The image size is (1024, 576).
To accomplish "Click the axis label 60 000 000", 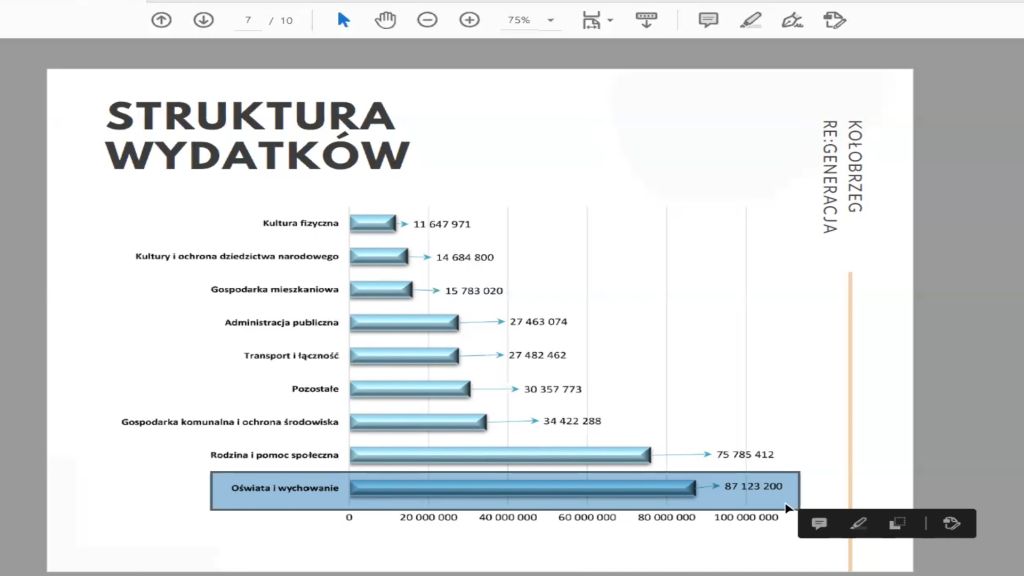I will (x=587, y=517).
